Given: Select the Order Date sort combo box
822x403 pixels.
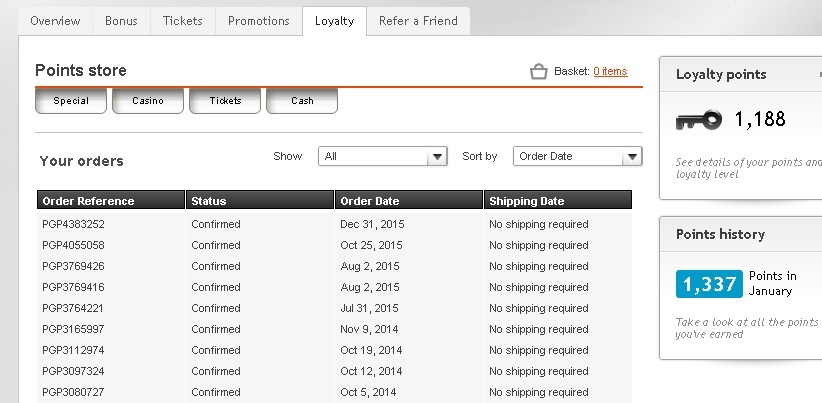Looking at the screenshot, I should point(578,156).
